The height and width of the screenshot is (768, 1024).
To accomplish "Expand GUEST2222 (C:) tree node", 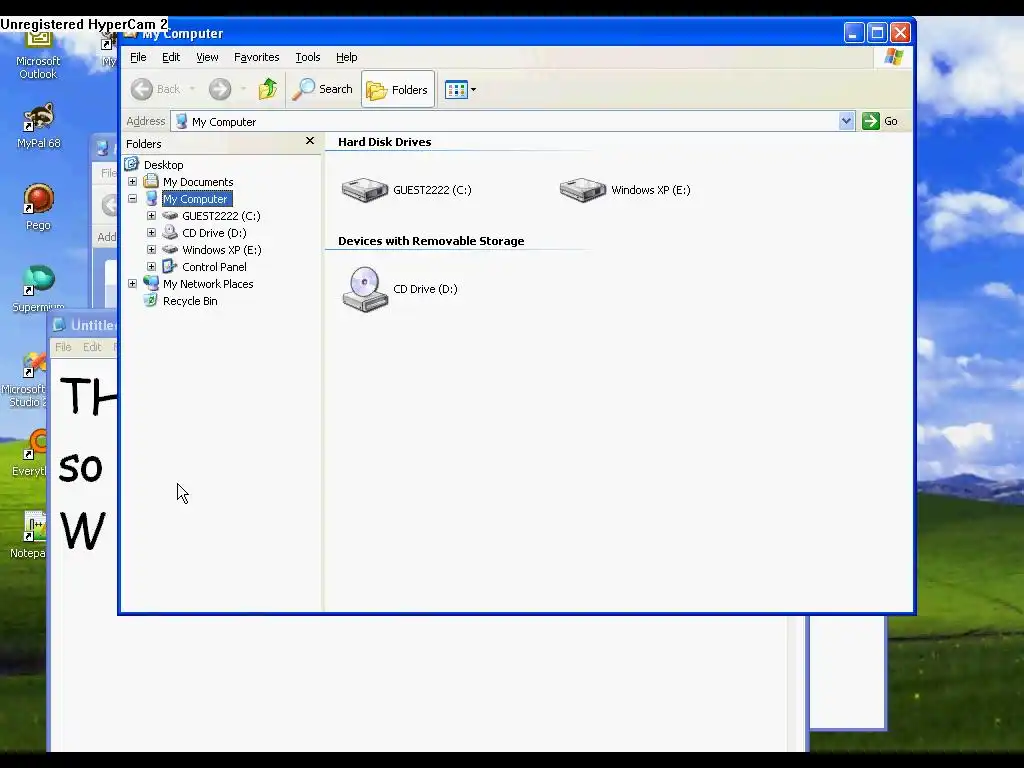I will point(152,216).
